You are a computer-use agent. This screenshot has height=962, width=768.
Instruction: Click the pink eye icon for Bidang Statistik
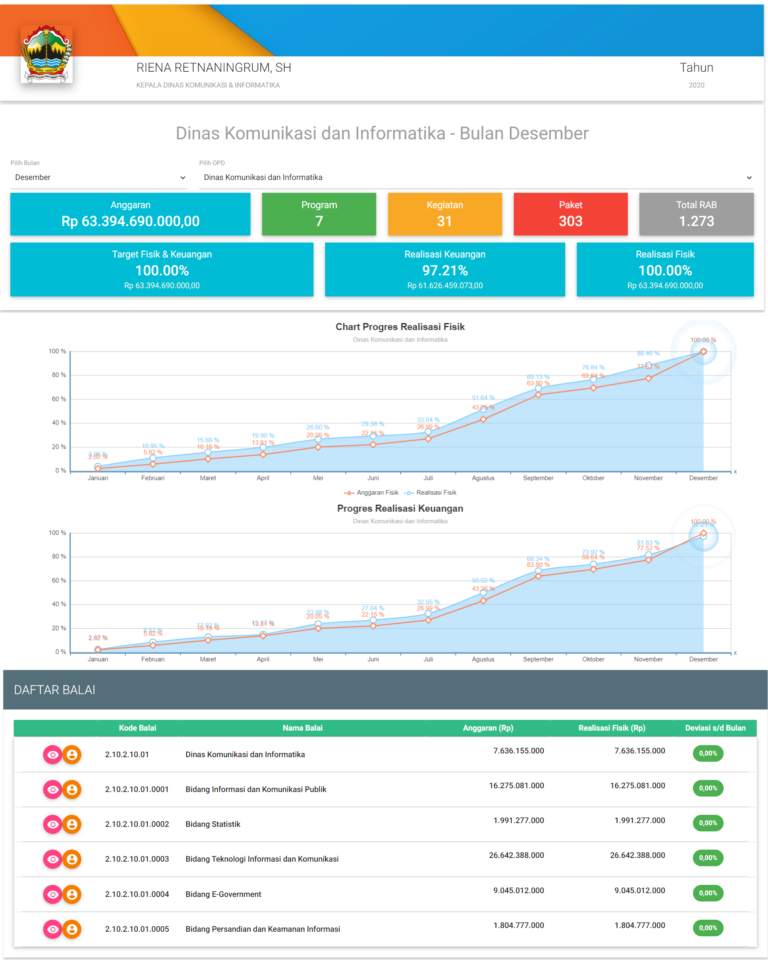click(53, 824)
